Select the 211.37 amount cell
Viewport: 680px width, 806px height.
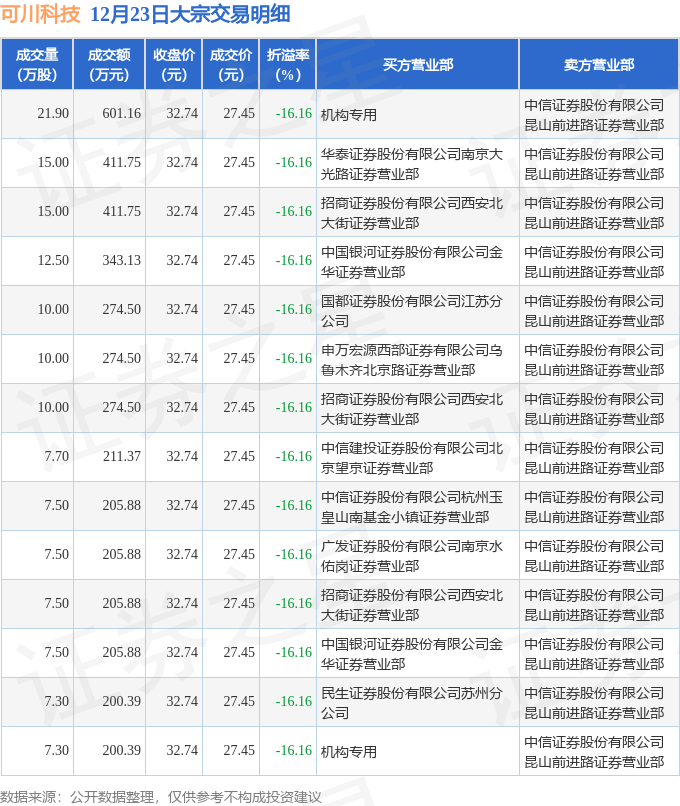tap(121, 457)
